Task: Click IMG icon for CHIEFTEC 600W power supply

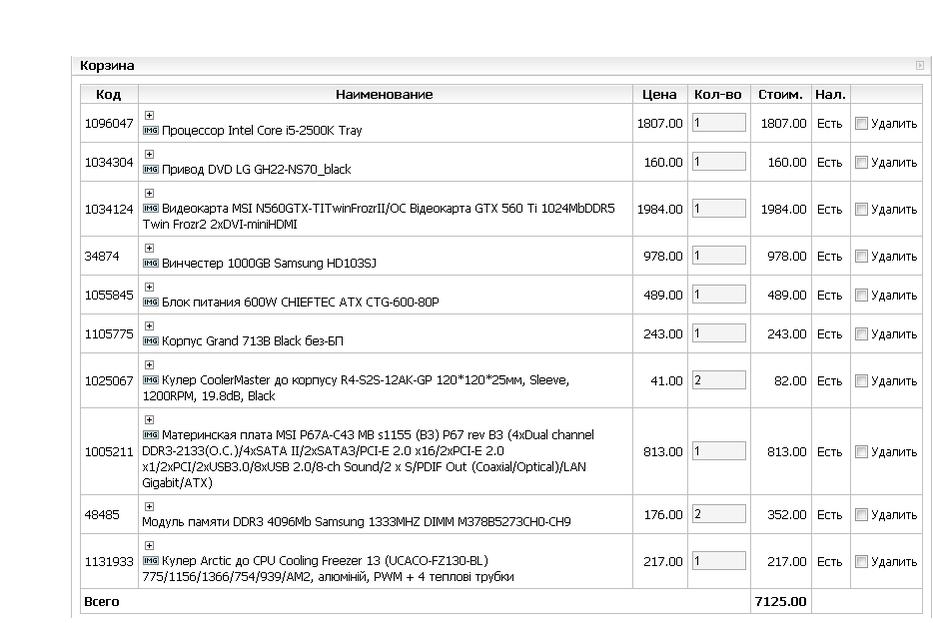Action: click(151, 302)
